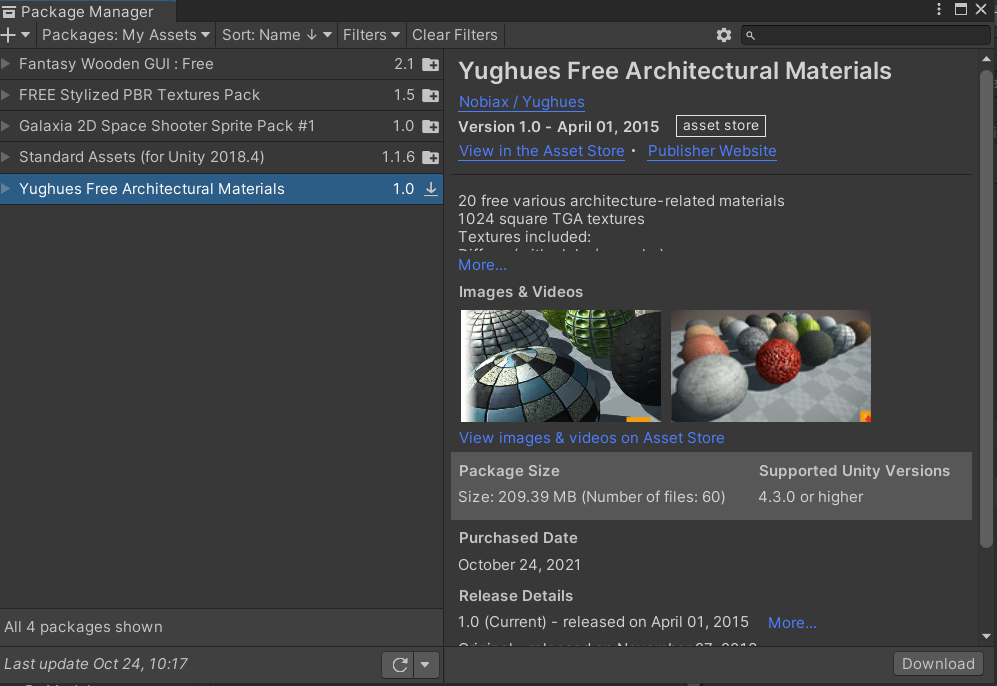Click the Last update Oct 24, 10:17 text
The width and height of the screenshot is (997, 686).
tap(96, 664)
